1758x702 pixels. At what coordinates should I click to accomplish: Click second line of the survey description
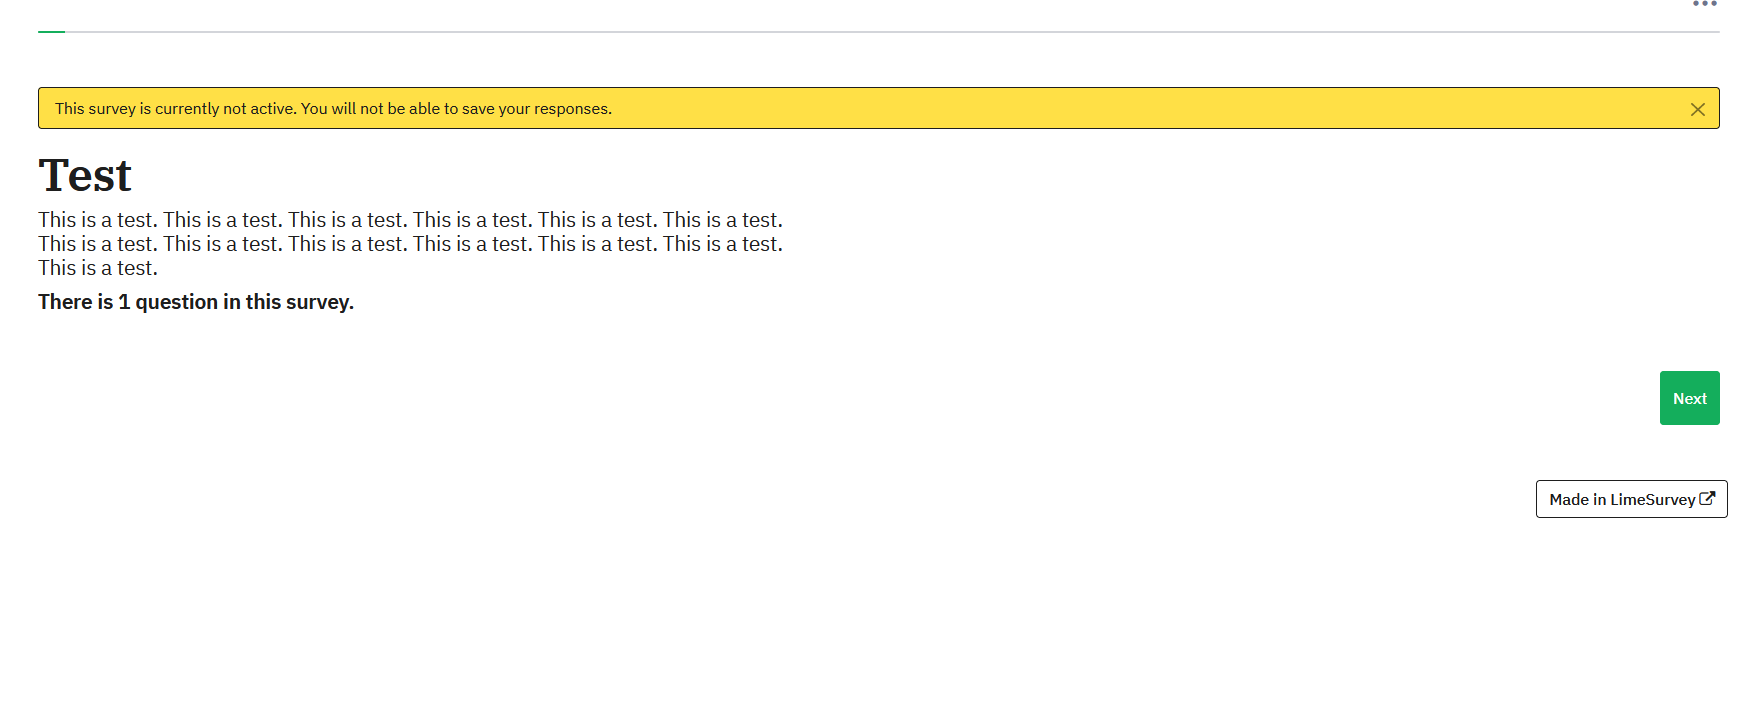point(410,244)
